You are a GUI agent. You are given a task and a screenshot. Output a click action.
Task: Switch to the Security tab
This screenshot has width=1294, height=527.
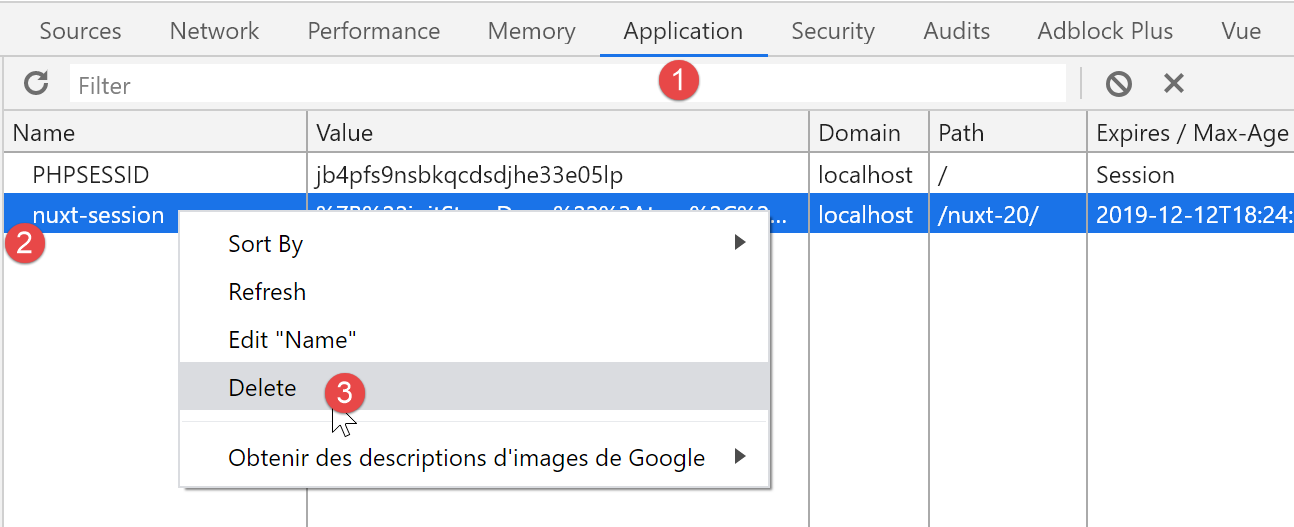tap(832, 31)
